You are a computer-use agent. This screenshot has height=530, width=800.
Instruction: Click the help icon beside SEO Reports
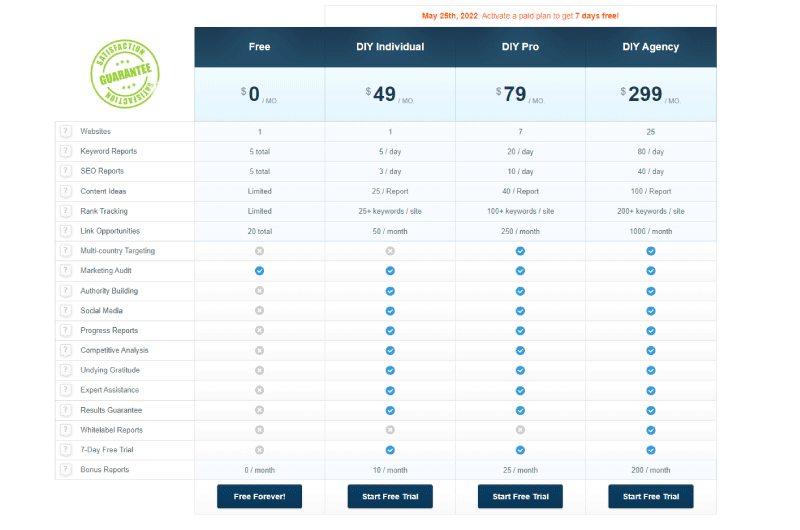65,171
